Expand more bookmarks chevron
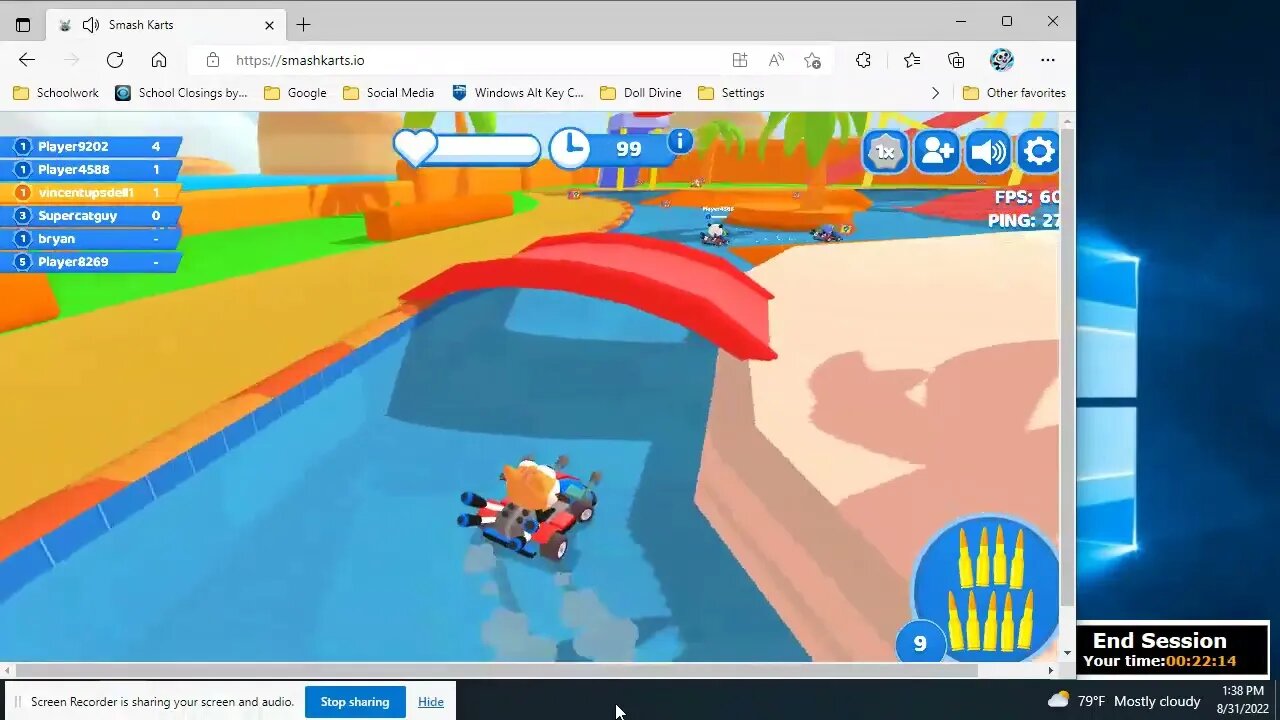 (935, 92)
